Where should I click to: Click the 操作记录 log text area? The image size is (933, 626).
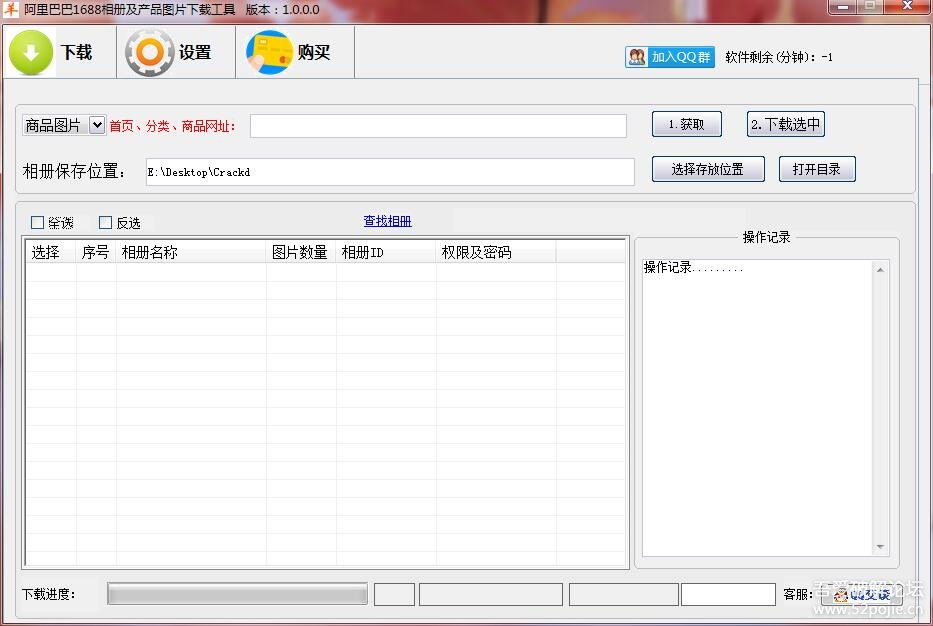[x=757, y=408]
